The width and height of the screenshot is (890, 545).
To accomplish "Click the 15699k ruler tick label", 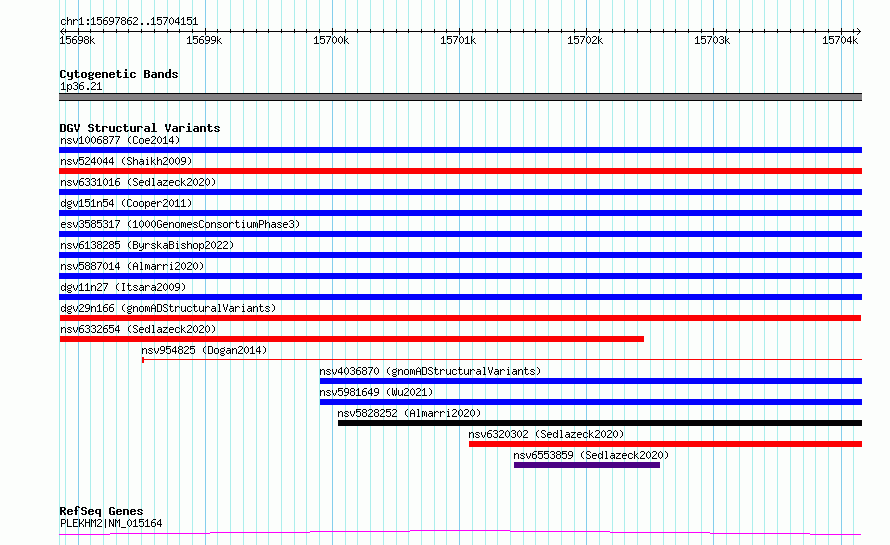I will pyautogui.click(x=204, y=40).
